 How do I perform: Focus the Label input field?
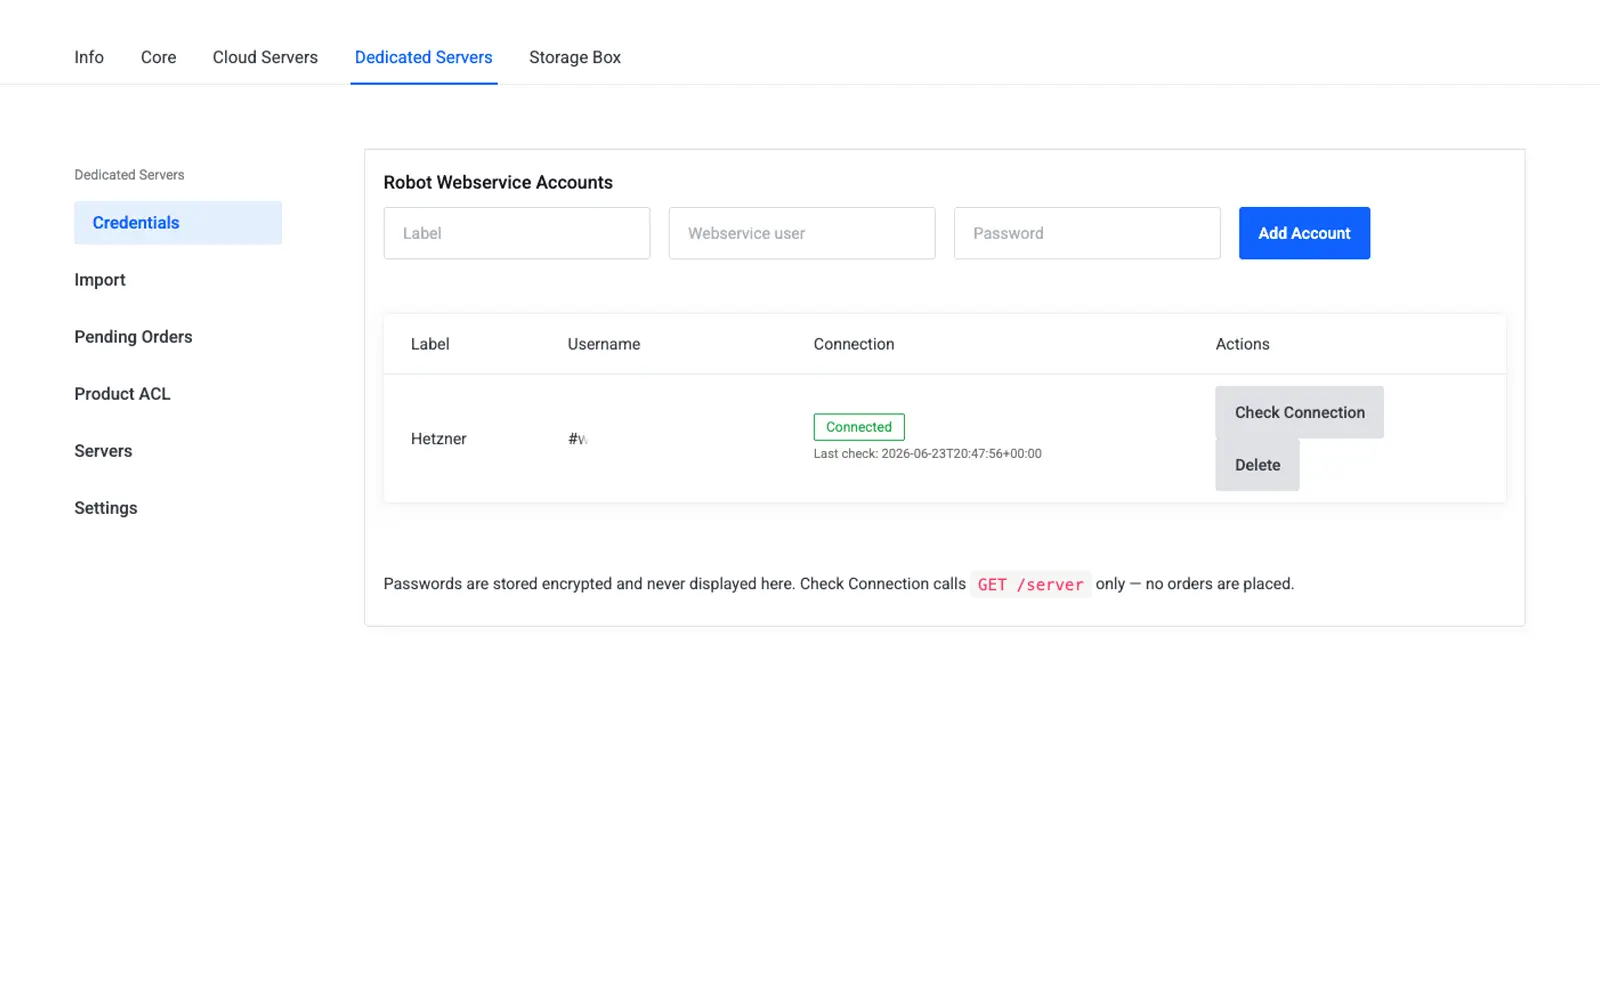517,233
